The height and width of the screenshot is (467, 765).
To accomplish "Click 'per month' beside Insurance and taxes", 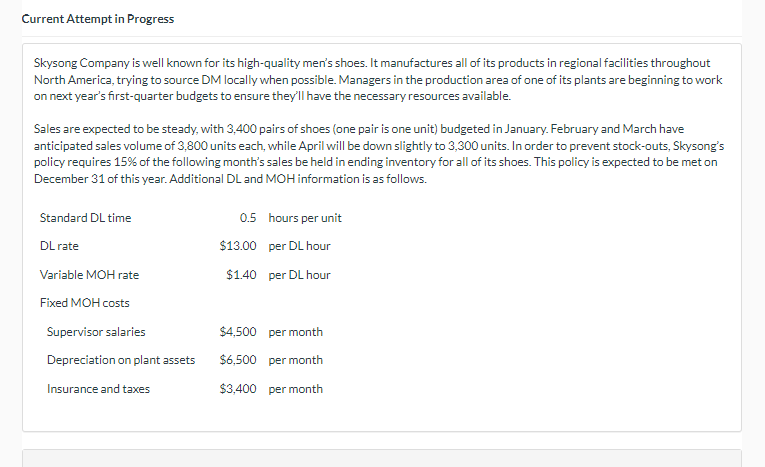I will tap(296, 389).
